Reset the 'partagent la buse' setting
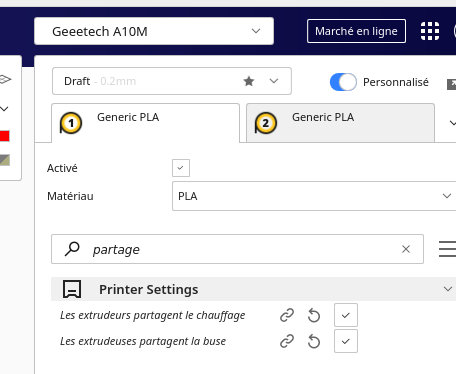 [x=314, y=341]
